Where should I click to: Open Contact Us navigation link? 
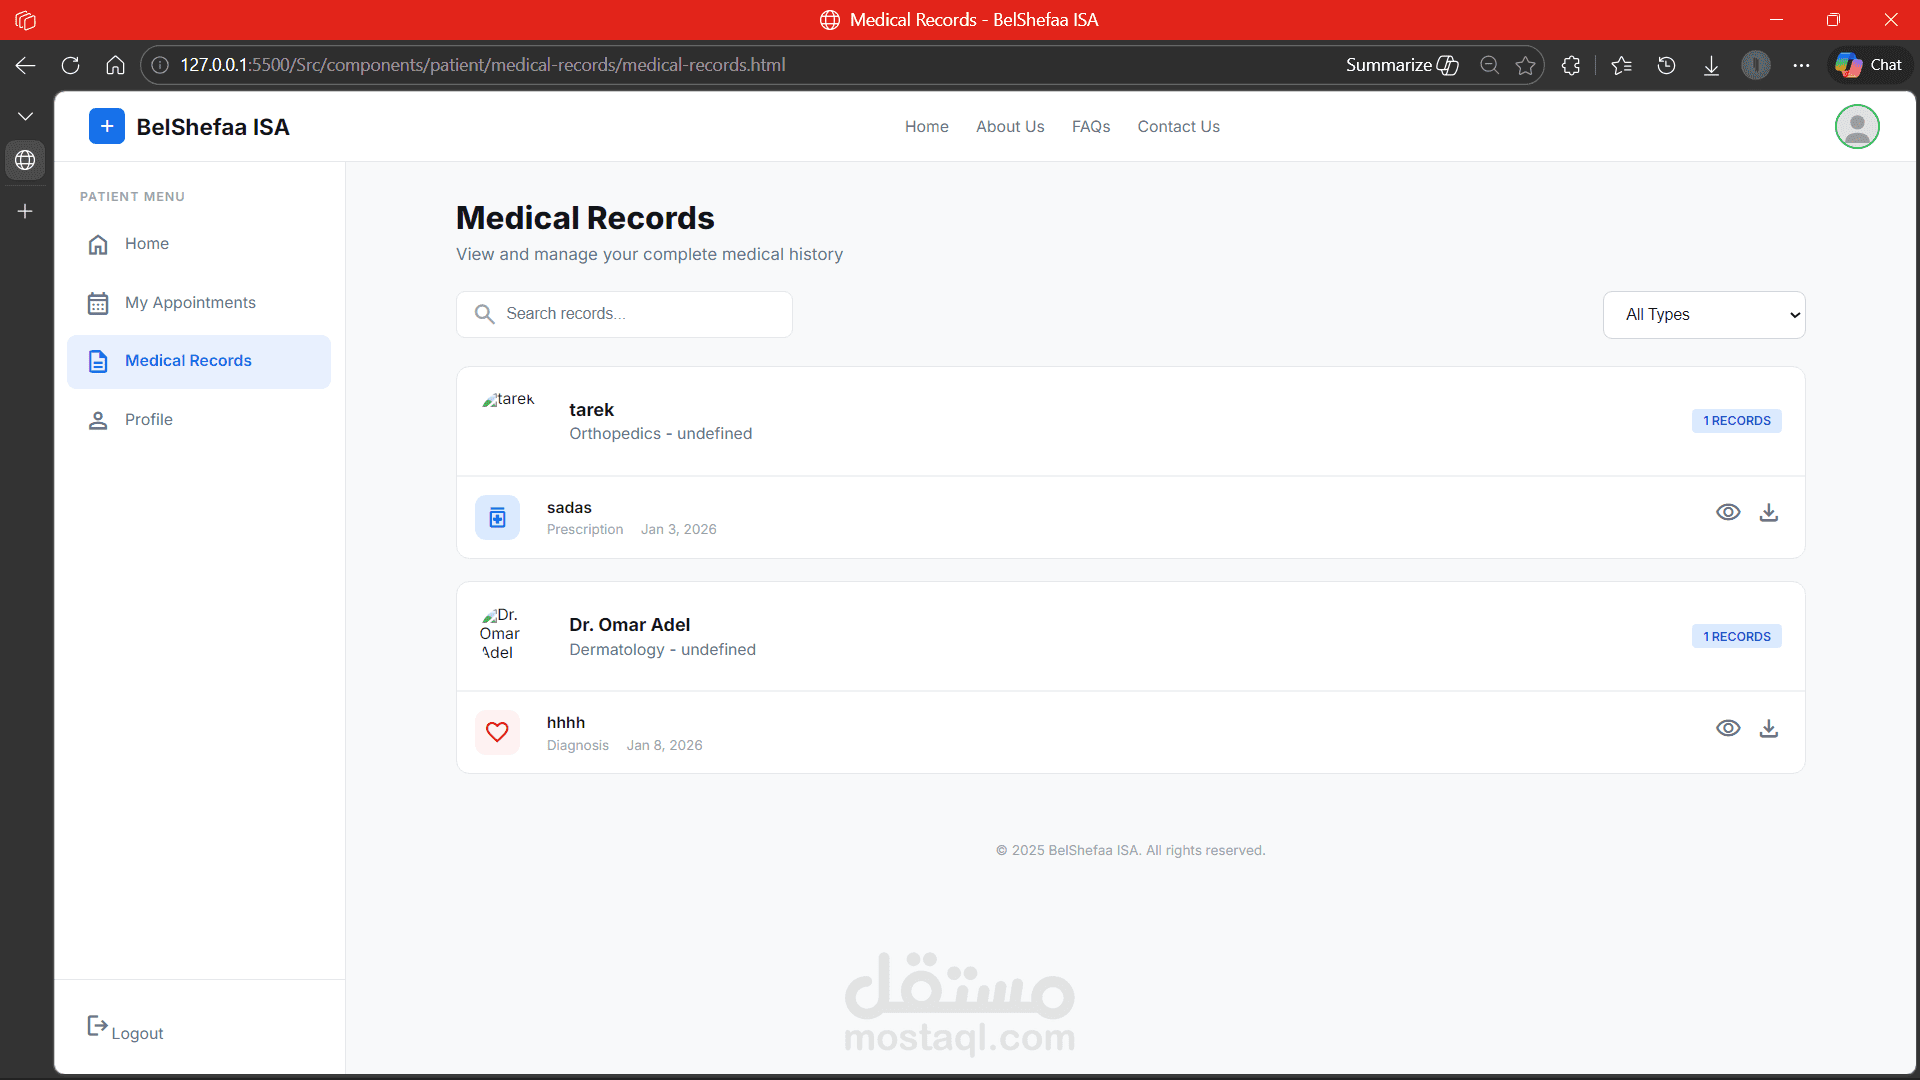1178,127
